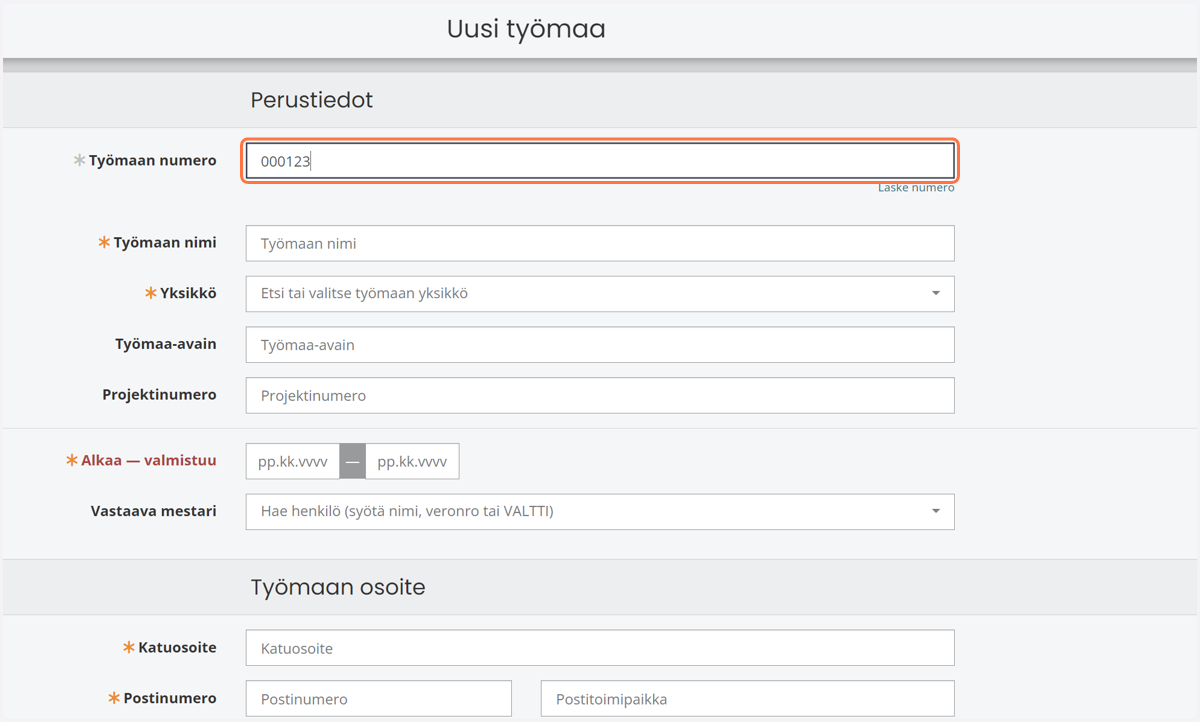Image resolution: width=1200 pixels, height=722 pixels.
Task: Click the Työmaan osoite section heading
Action: pos(338,587)
